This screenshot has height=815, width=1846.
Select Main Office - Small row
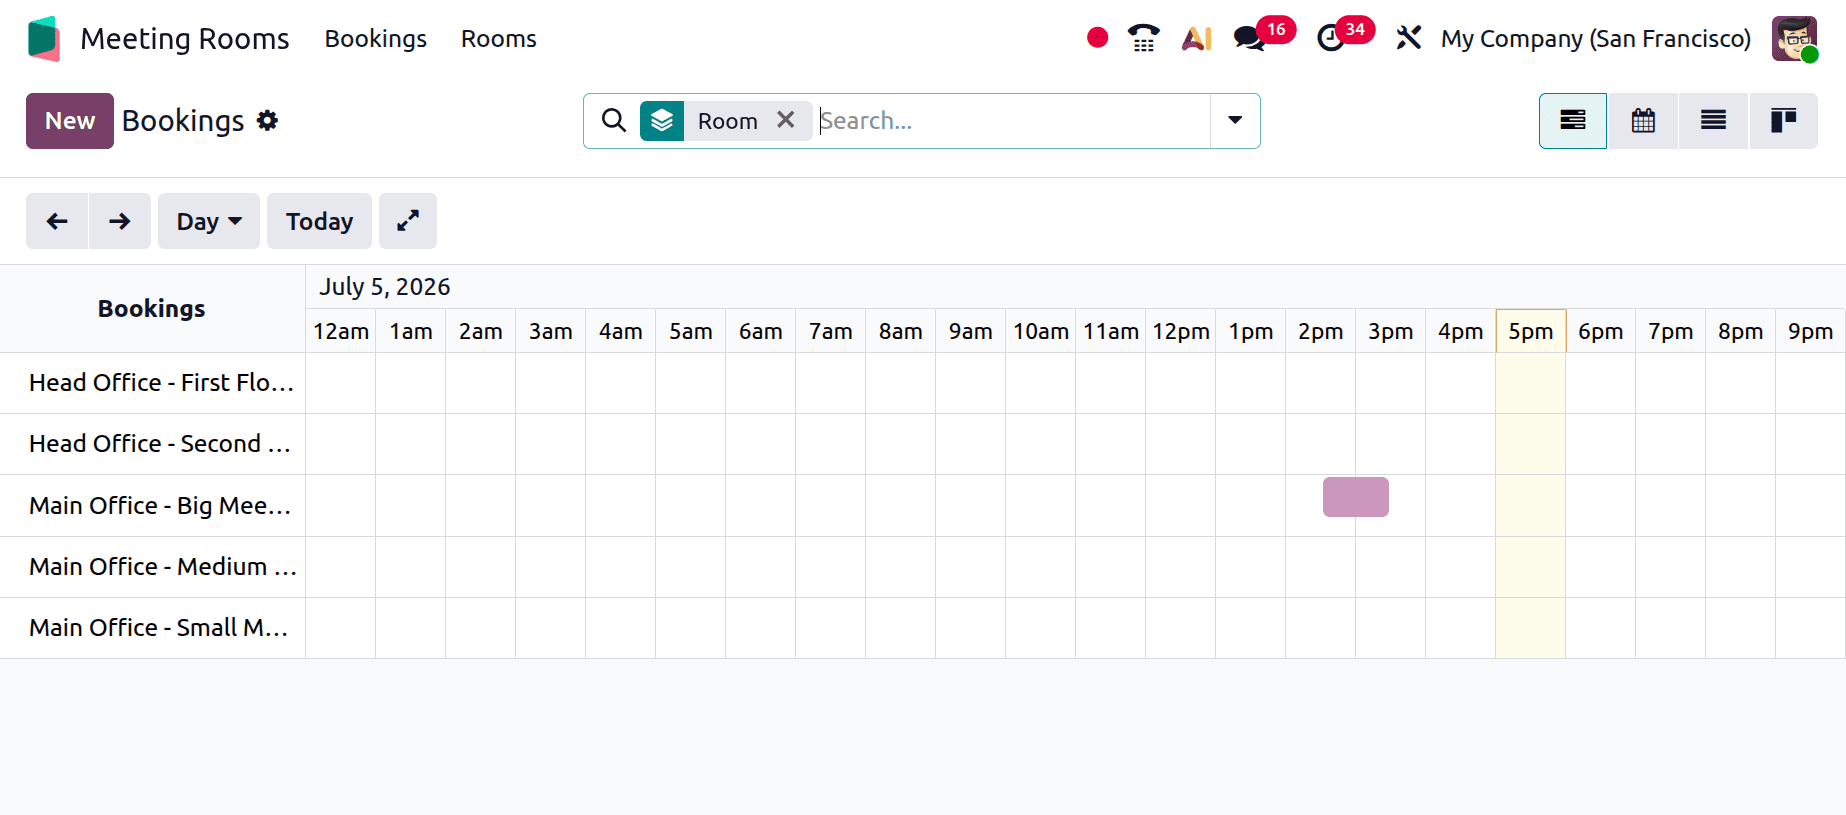tap(152, 628)
